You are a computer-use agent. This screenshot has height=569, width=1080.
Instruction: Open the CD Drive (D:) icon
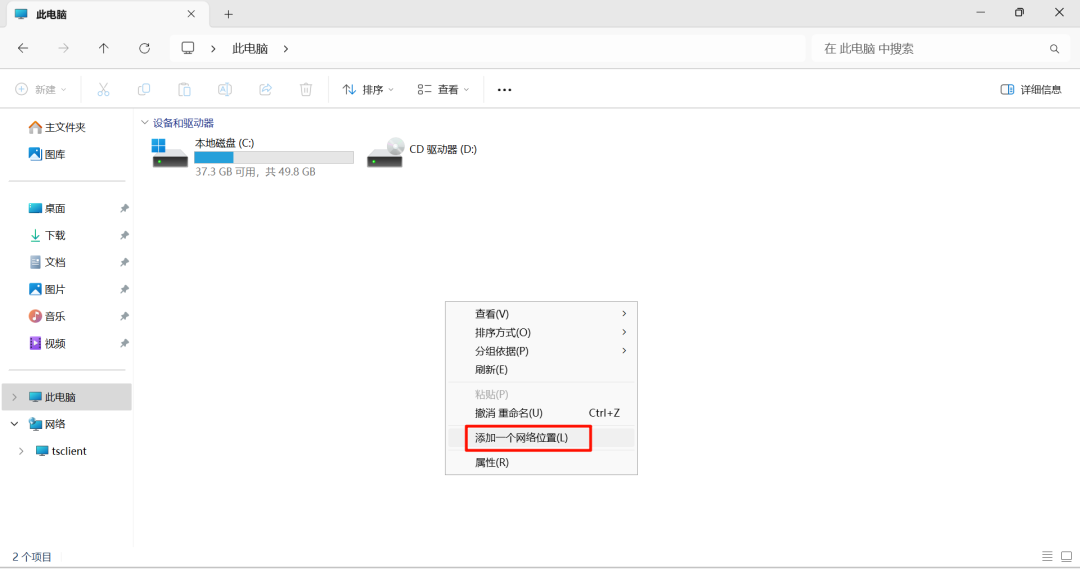(x=386, y=153)
